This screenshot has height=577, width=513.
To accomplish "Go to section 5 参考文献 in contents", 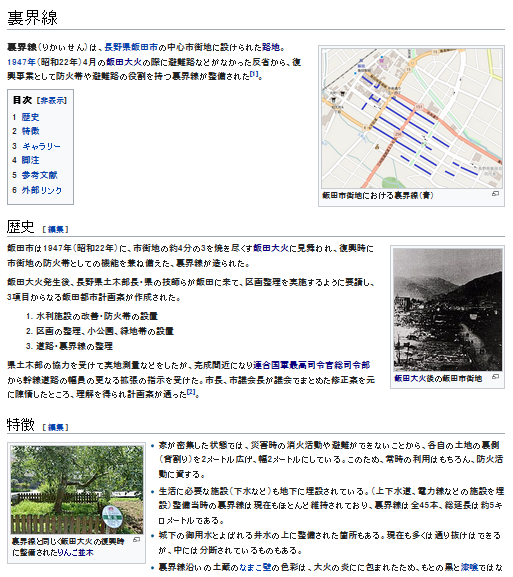I will pyautogui.click(x=39, y=175).
